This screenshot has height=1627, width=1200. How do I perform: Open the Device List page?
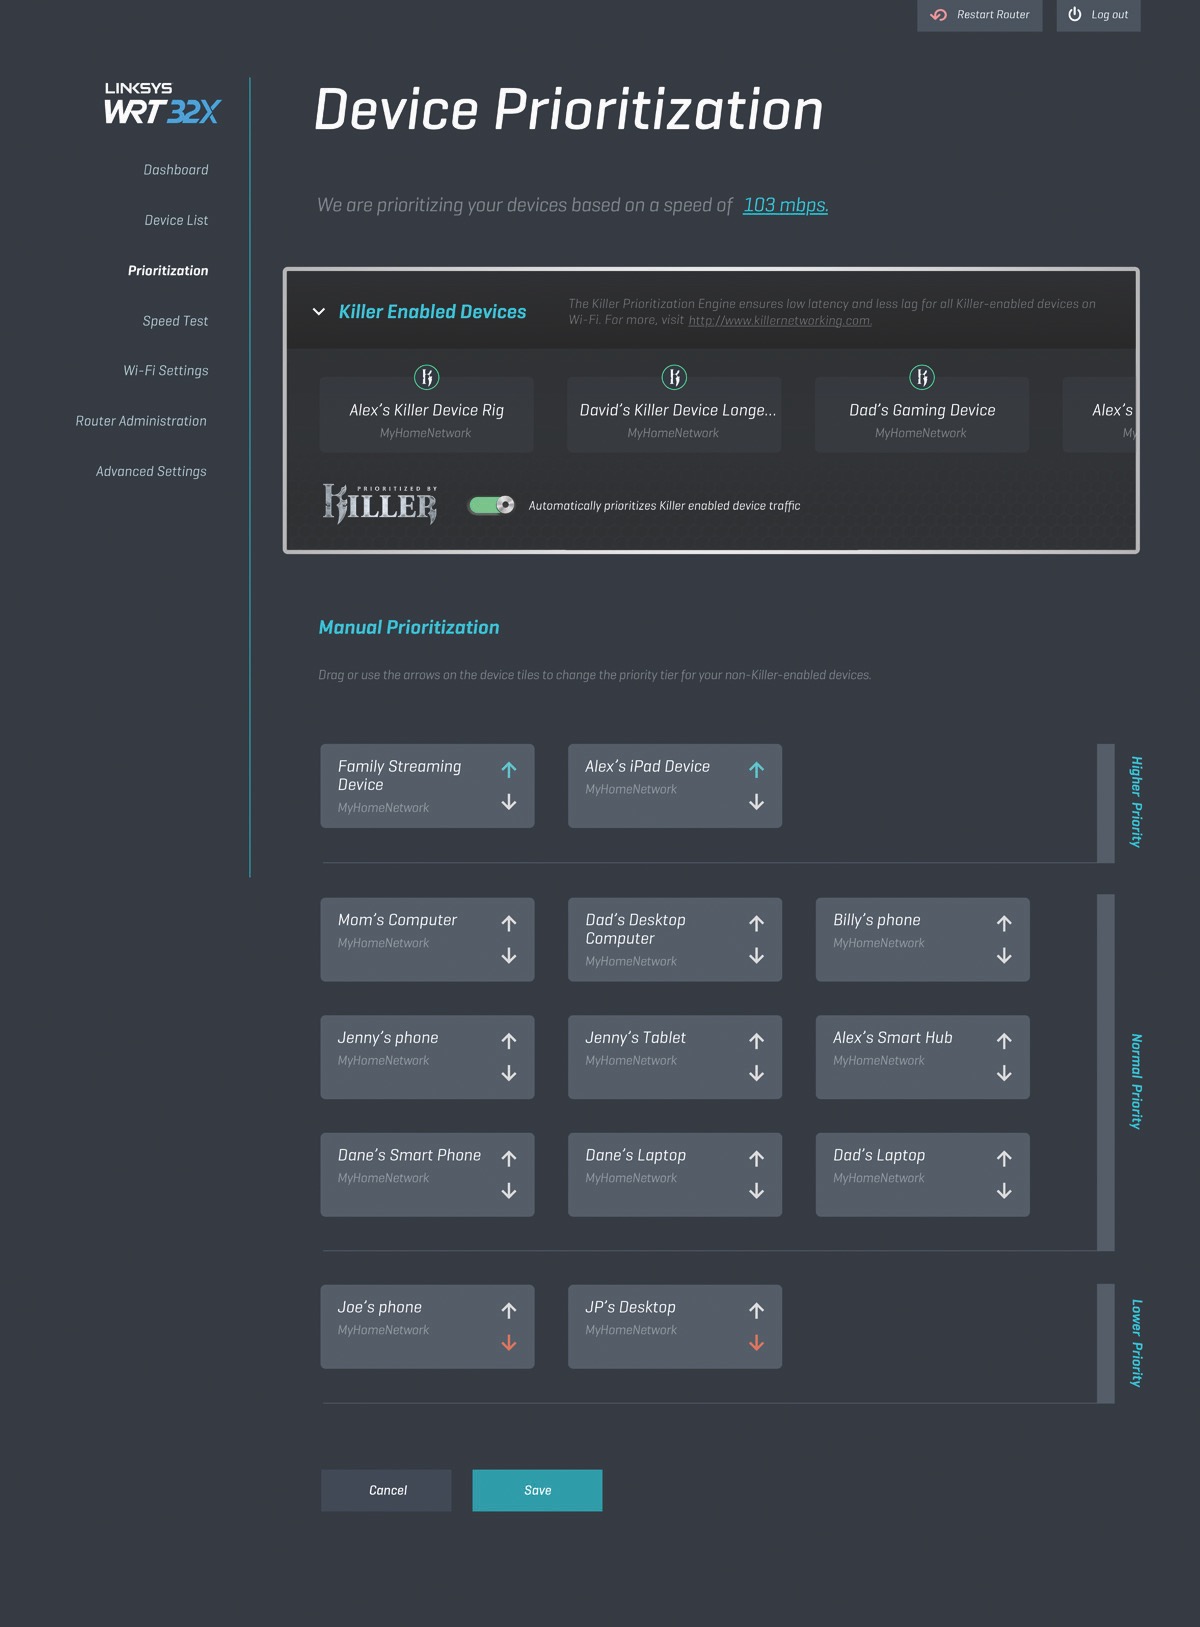pyautogui.click(x=176, y=220)
